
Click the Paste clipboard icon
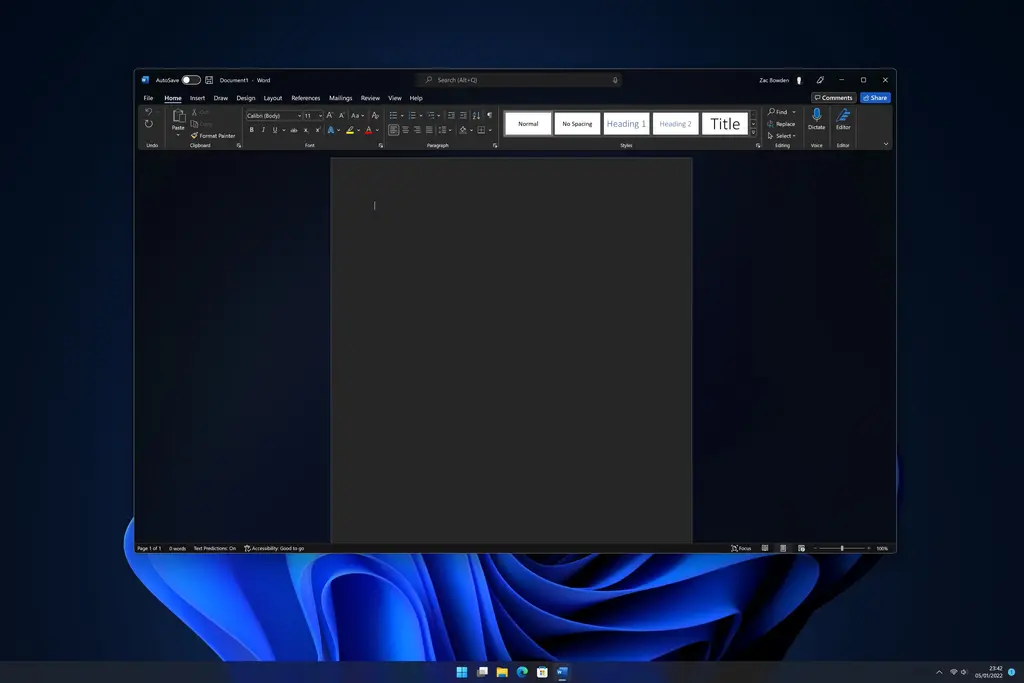coord(178,116)
